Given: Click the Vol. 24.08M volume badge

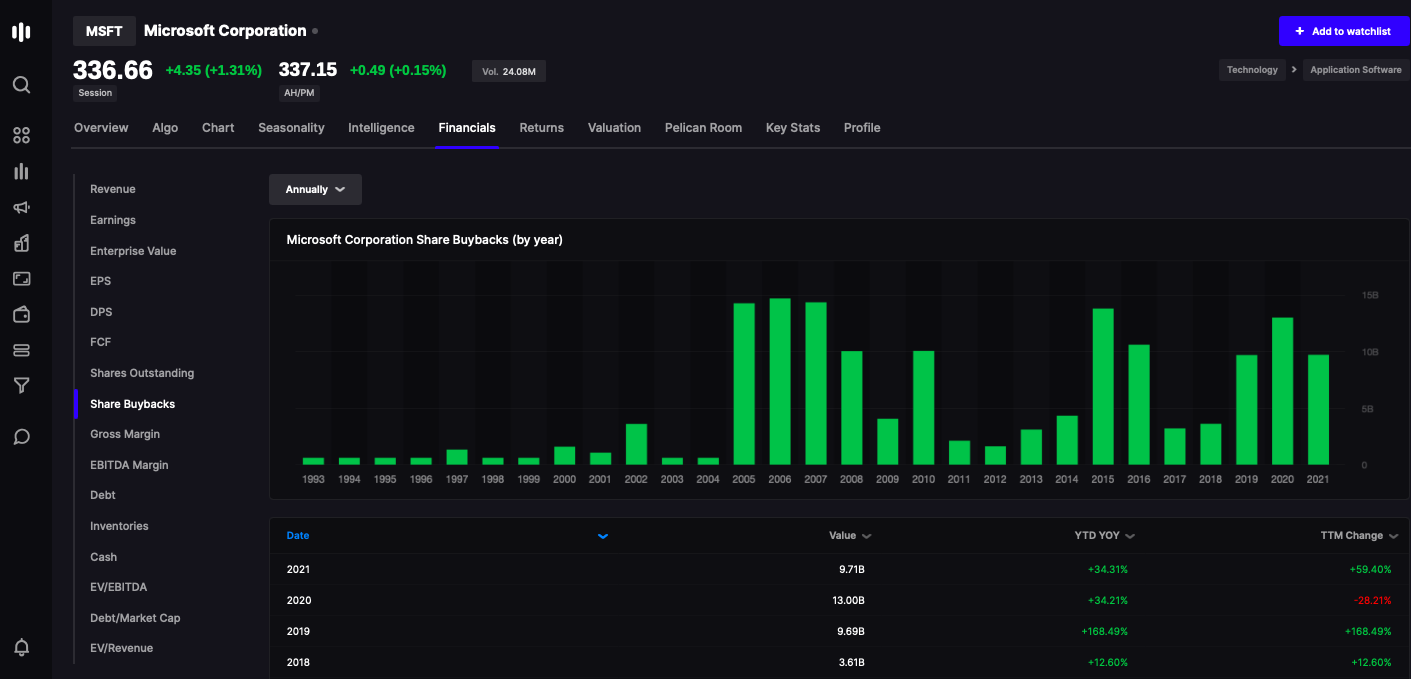Looking at the screenshot, I should point(509,71).
